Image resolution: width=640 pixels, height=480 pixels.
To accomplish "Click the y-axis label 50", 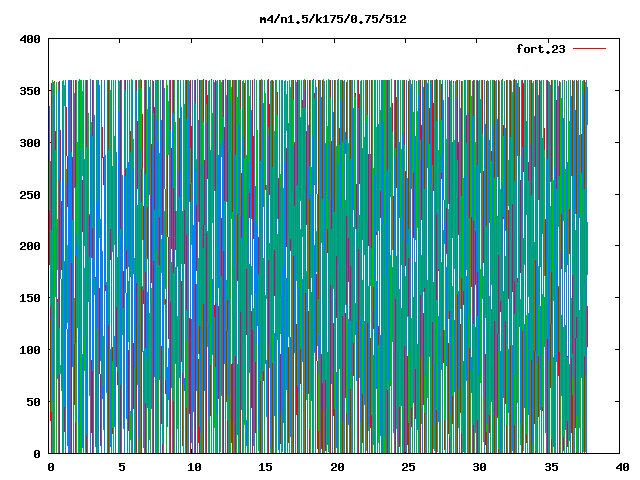I will (33, 402).
